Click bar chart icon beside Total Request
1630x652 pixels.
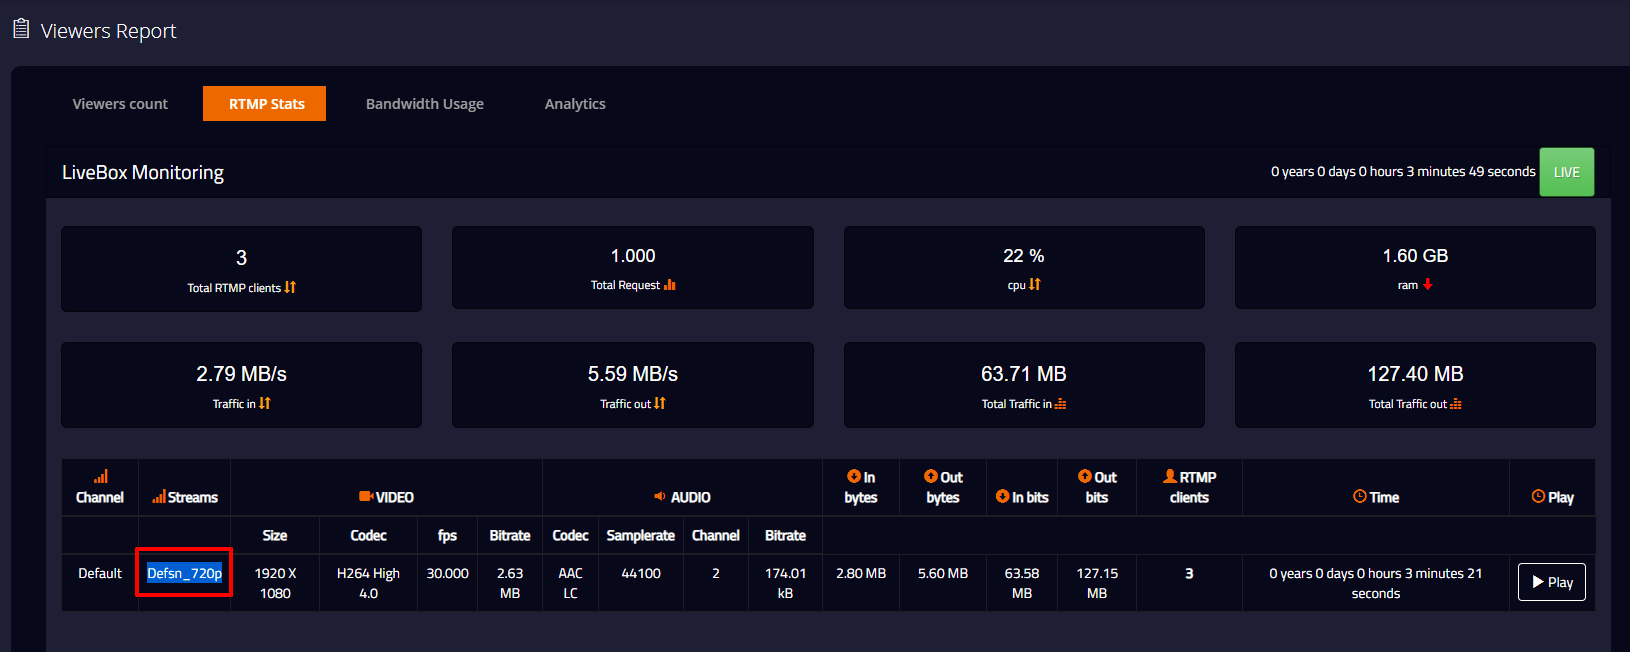[670, 285]
